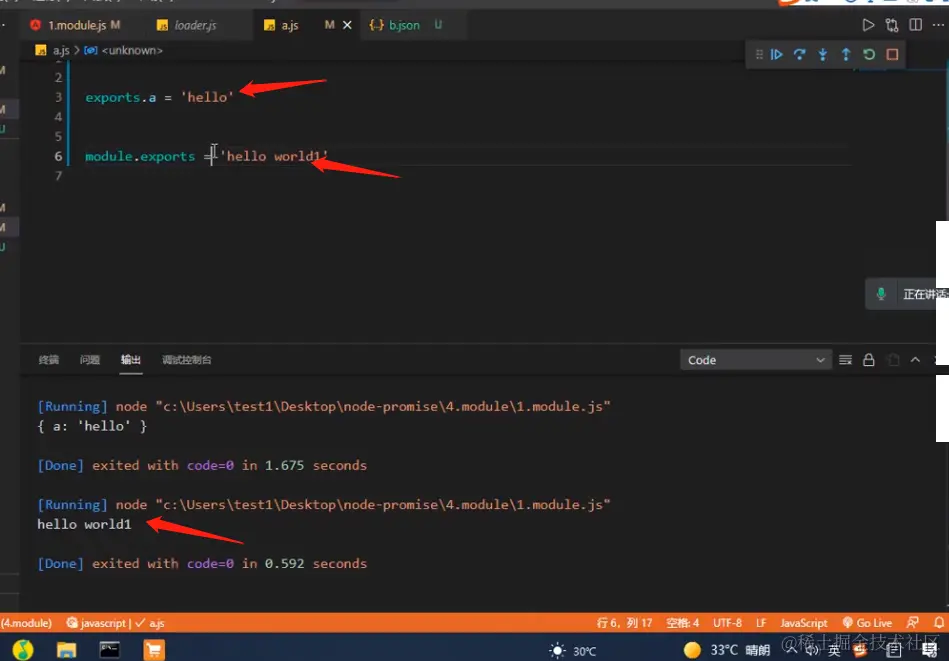
Task: Click line number 7 in the gutter
Action: (x=58, y=176)
